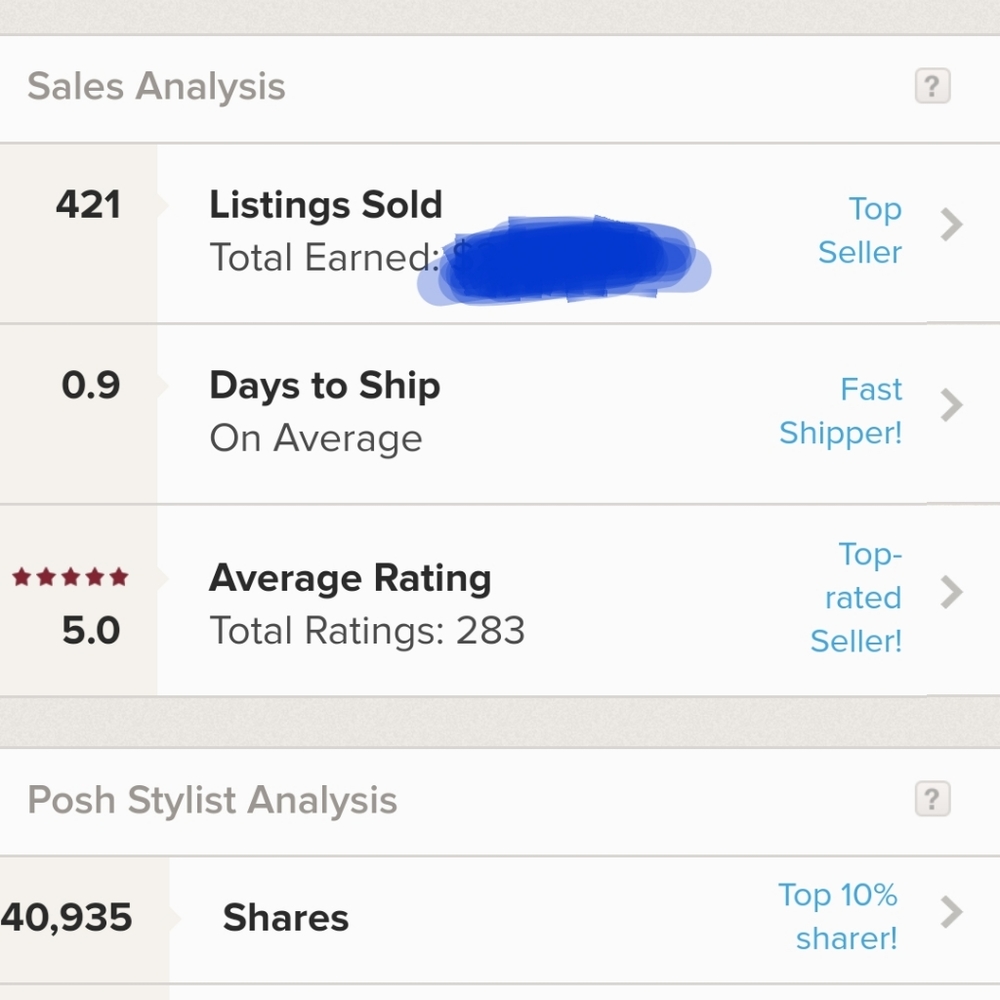This screenshot has width=1000, height=1000.
Task: Select the Listings Sold title
Action: point(325,205)
